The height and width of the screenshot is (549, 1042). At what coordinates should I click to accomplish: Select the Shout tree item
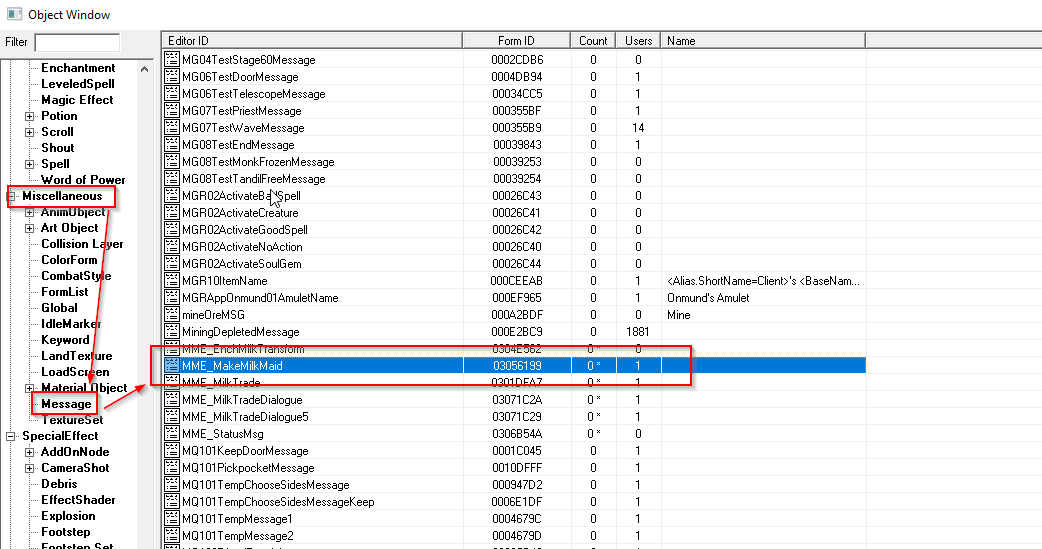[x=58, y=148]
